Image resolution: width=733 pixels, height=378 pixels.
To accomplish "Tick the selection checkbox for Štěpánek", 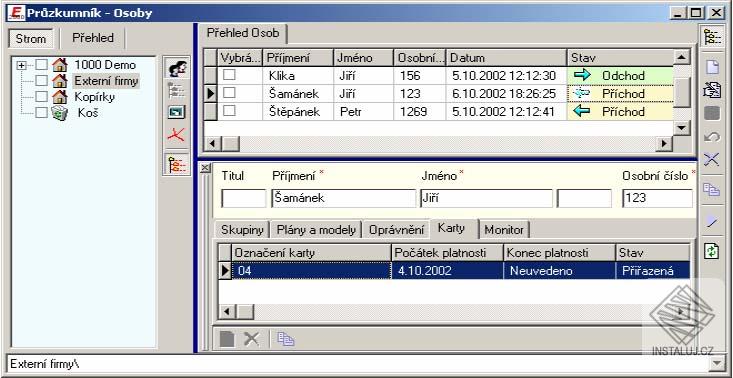I will coord(229,111).
